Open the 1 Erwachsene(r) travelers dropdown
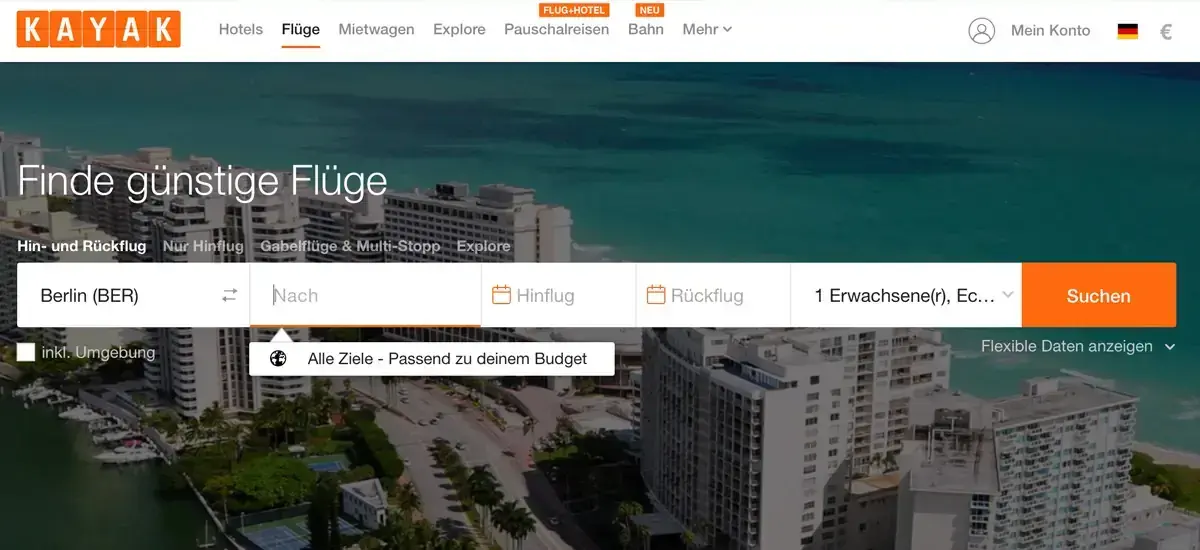The width and height of the screenshot is (1200, 550). click(x=906, y=295)
